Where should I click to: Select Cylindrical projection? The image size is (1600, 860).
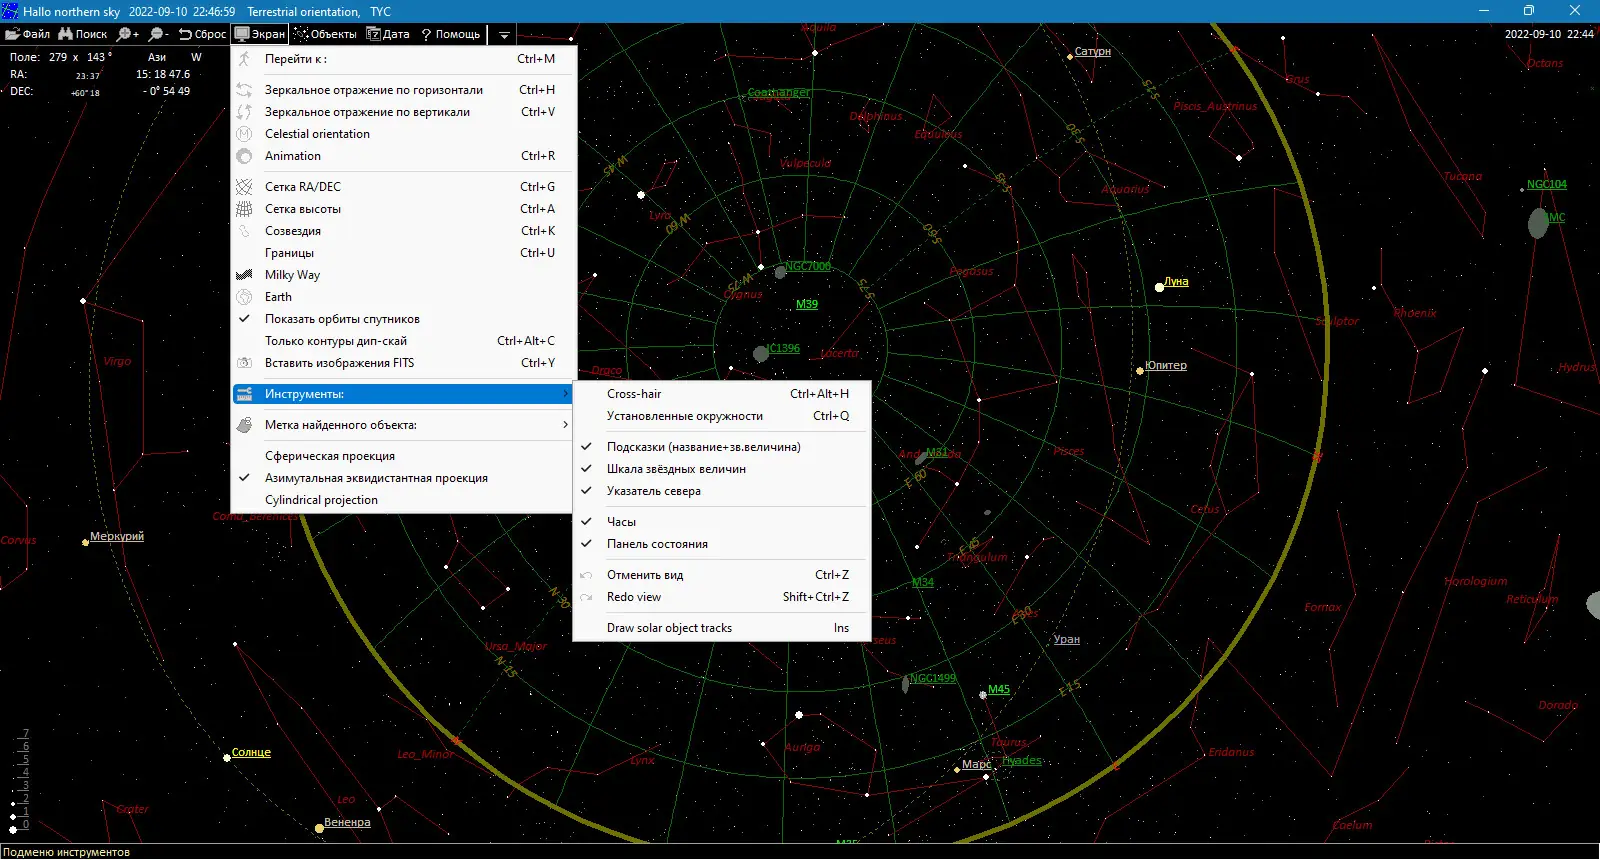[321, 500]
